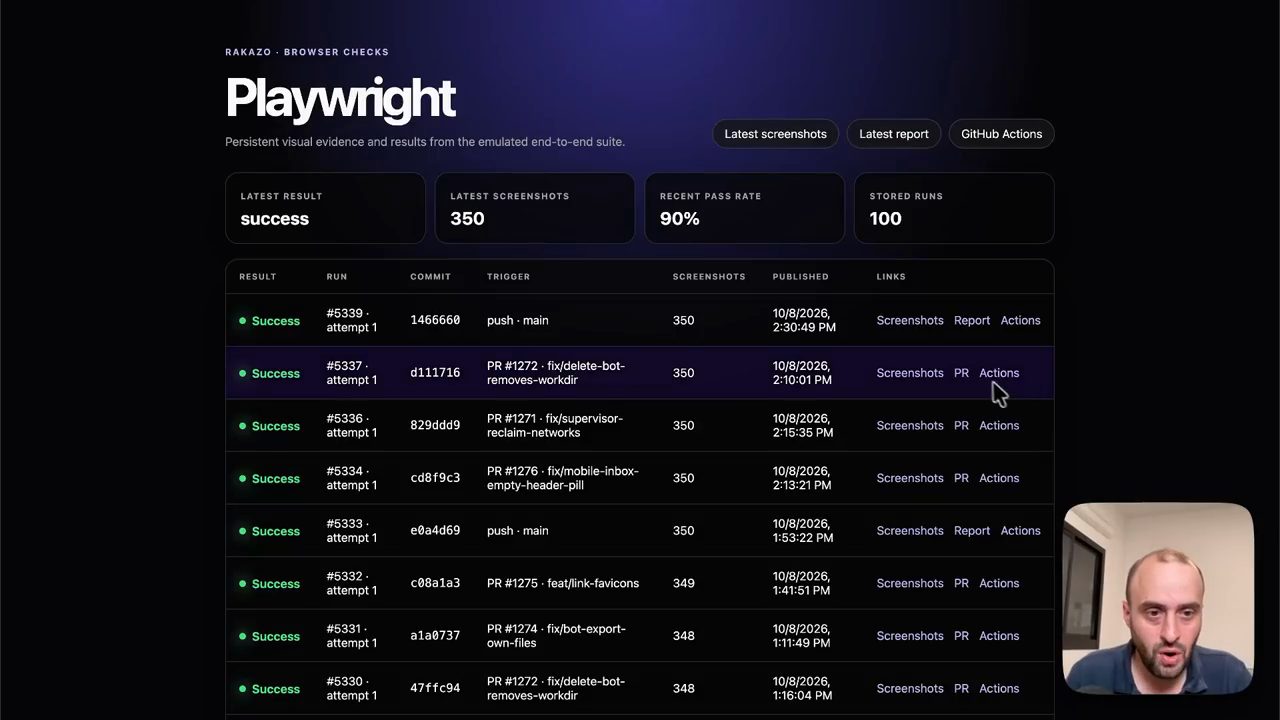Click Actions link for run #5334
1280x720 pixels.
coord(999,478)
